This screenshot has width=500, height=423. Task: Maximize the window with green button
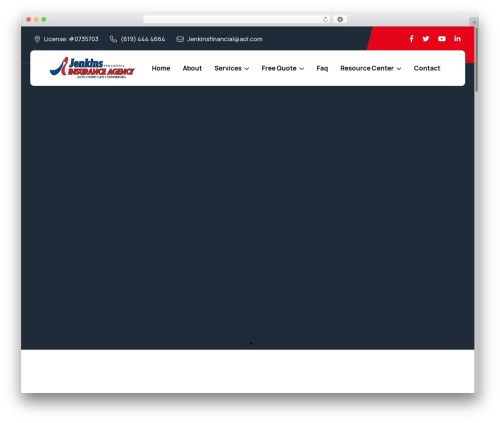tap(44, 19)
